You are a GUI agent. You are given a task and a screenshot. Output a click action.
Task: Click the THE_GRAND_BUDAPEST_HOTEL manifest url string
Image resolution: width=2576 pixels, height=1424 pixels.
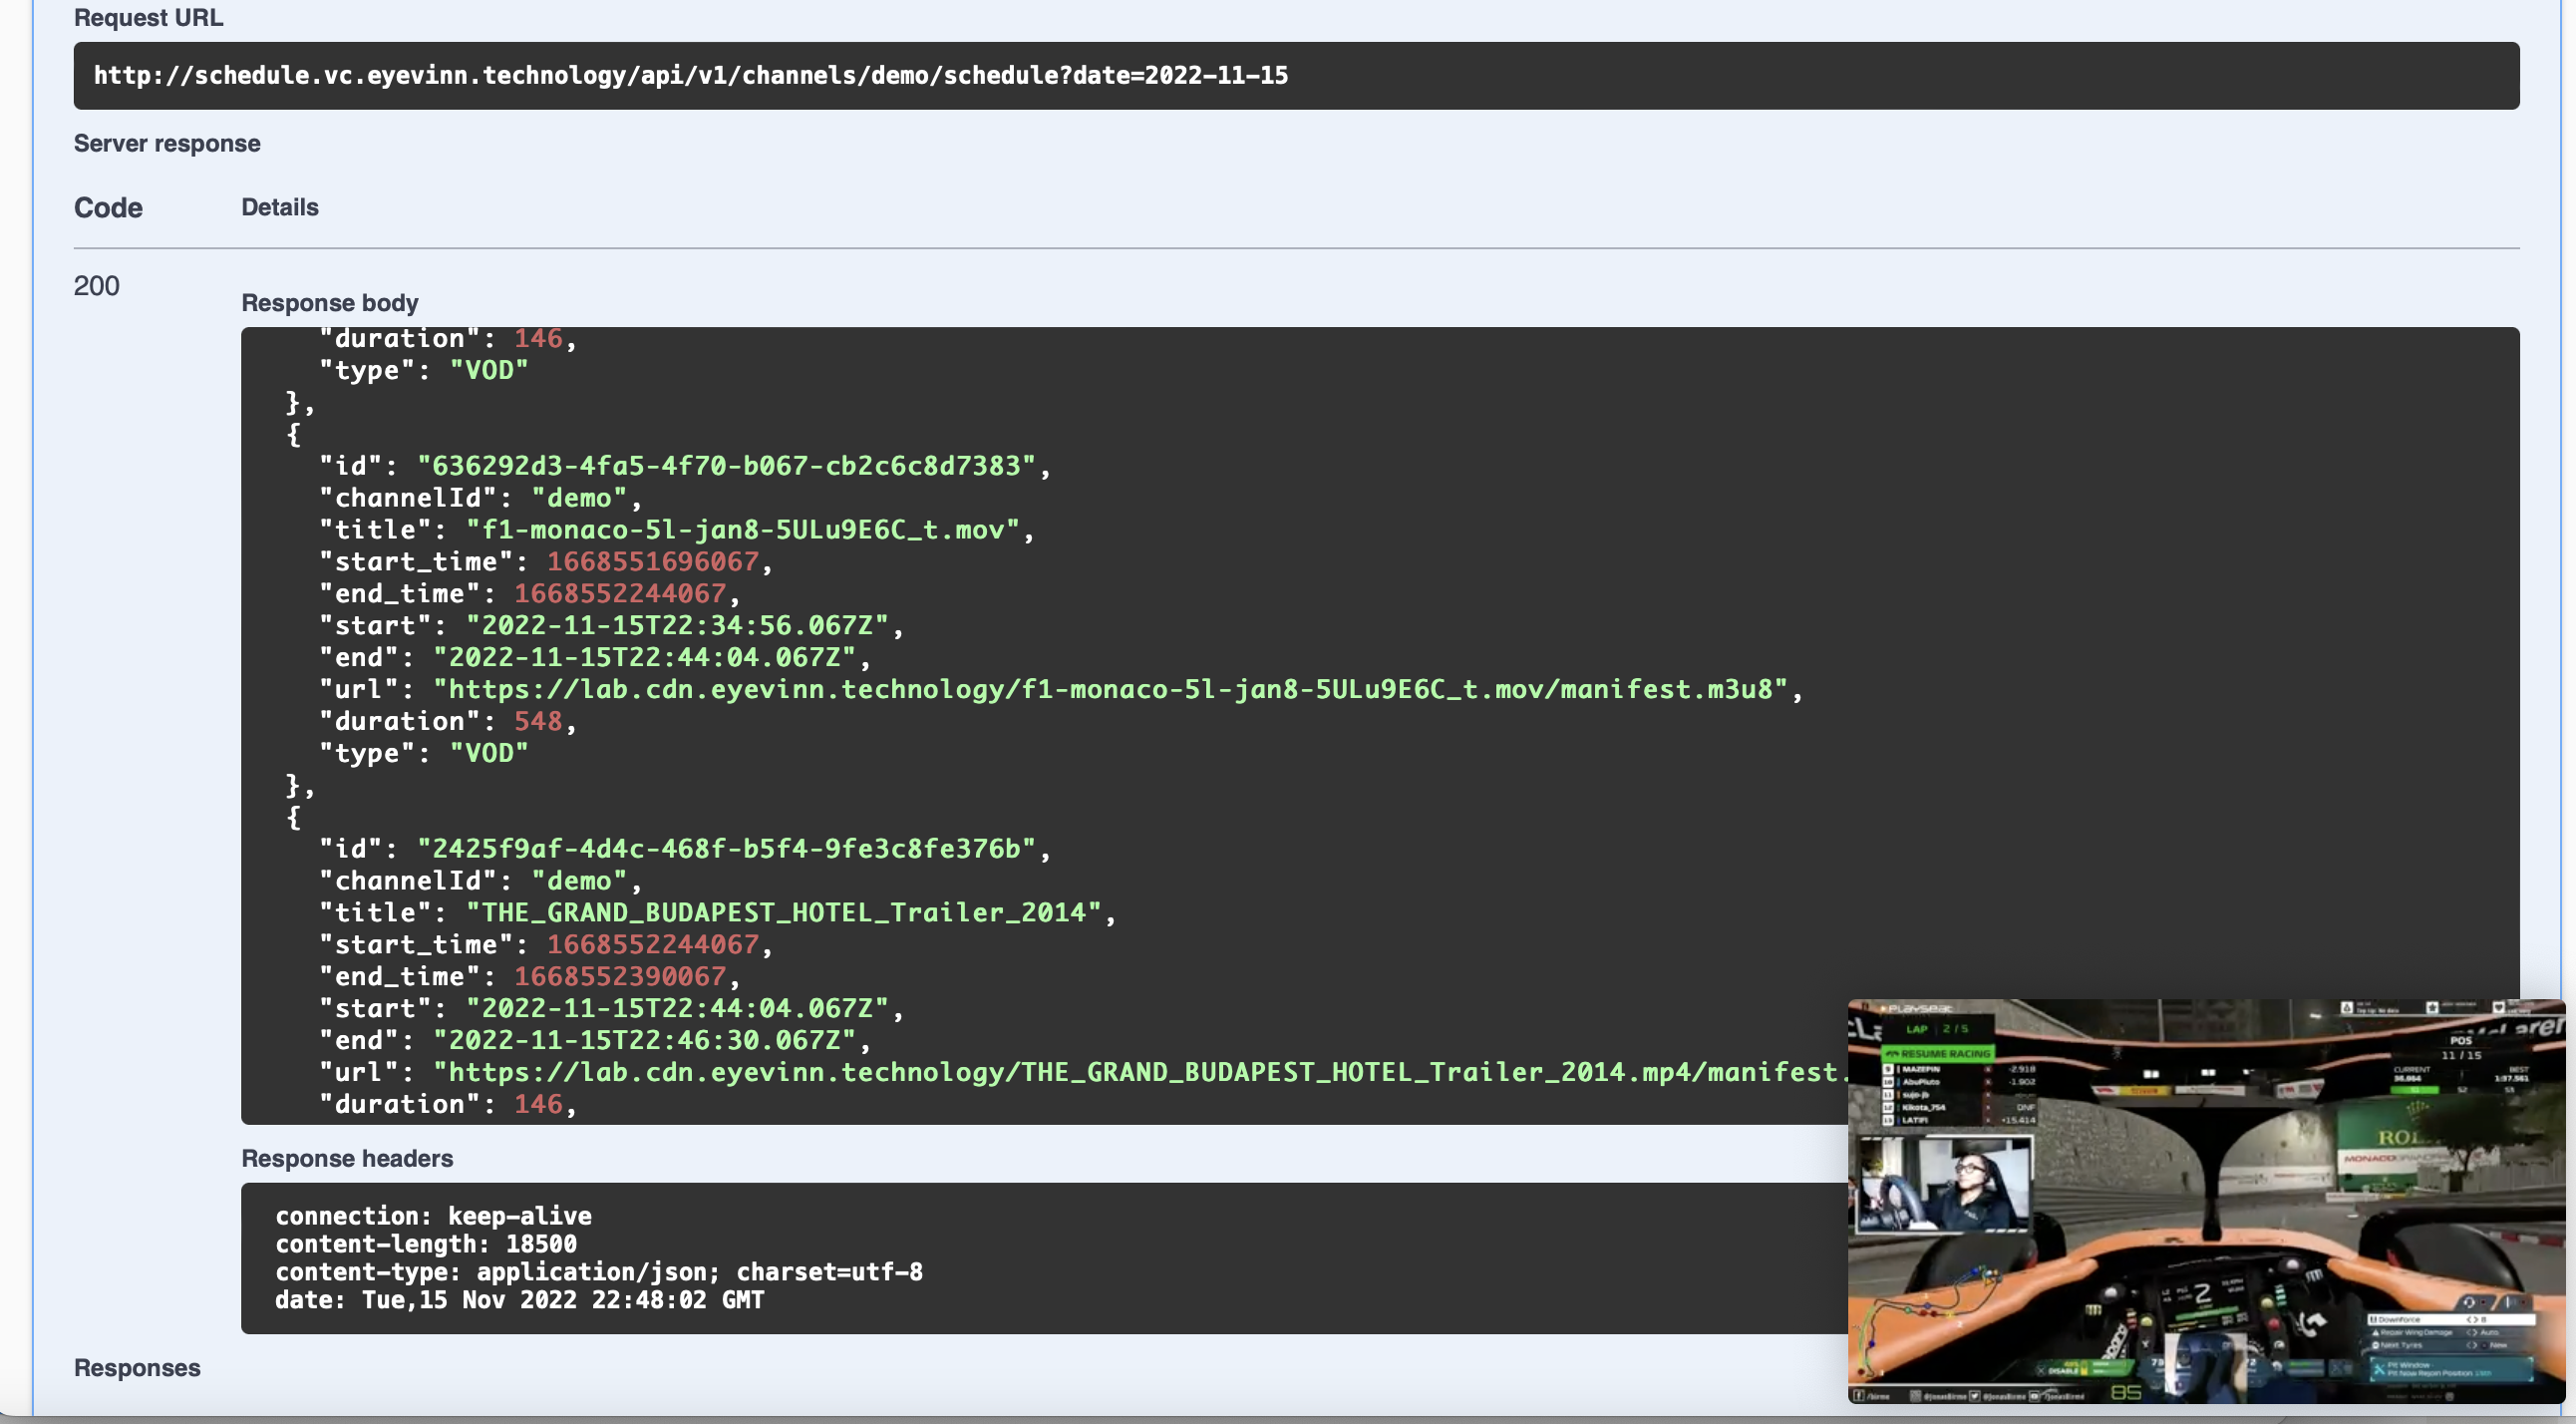[x=1141, y=1072]
